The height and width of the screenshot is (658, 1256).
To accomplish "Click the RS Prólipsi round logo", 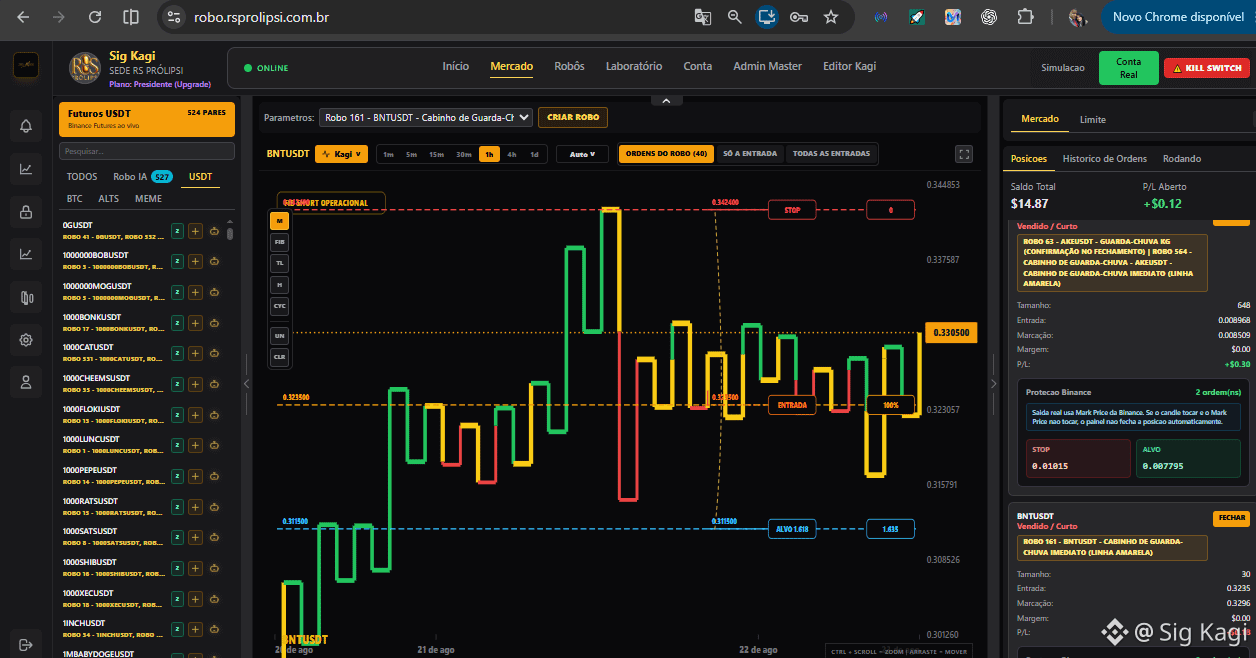I will pos(85,68).
